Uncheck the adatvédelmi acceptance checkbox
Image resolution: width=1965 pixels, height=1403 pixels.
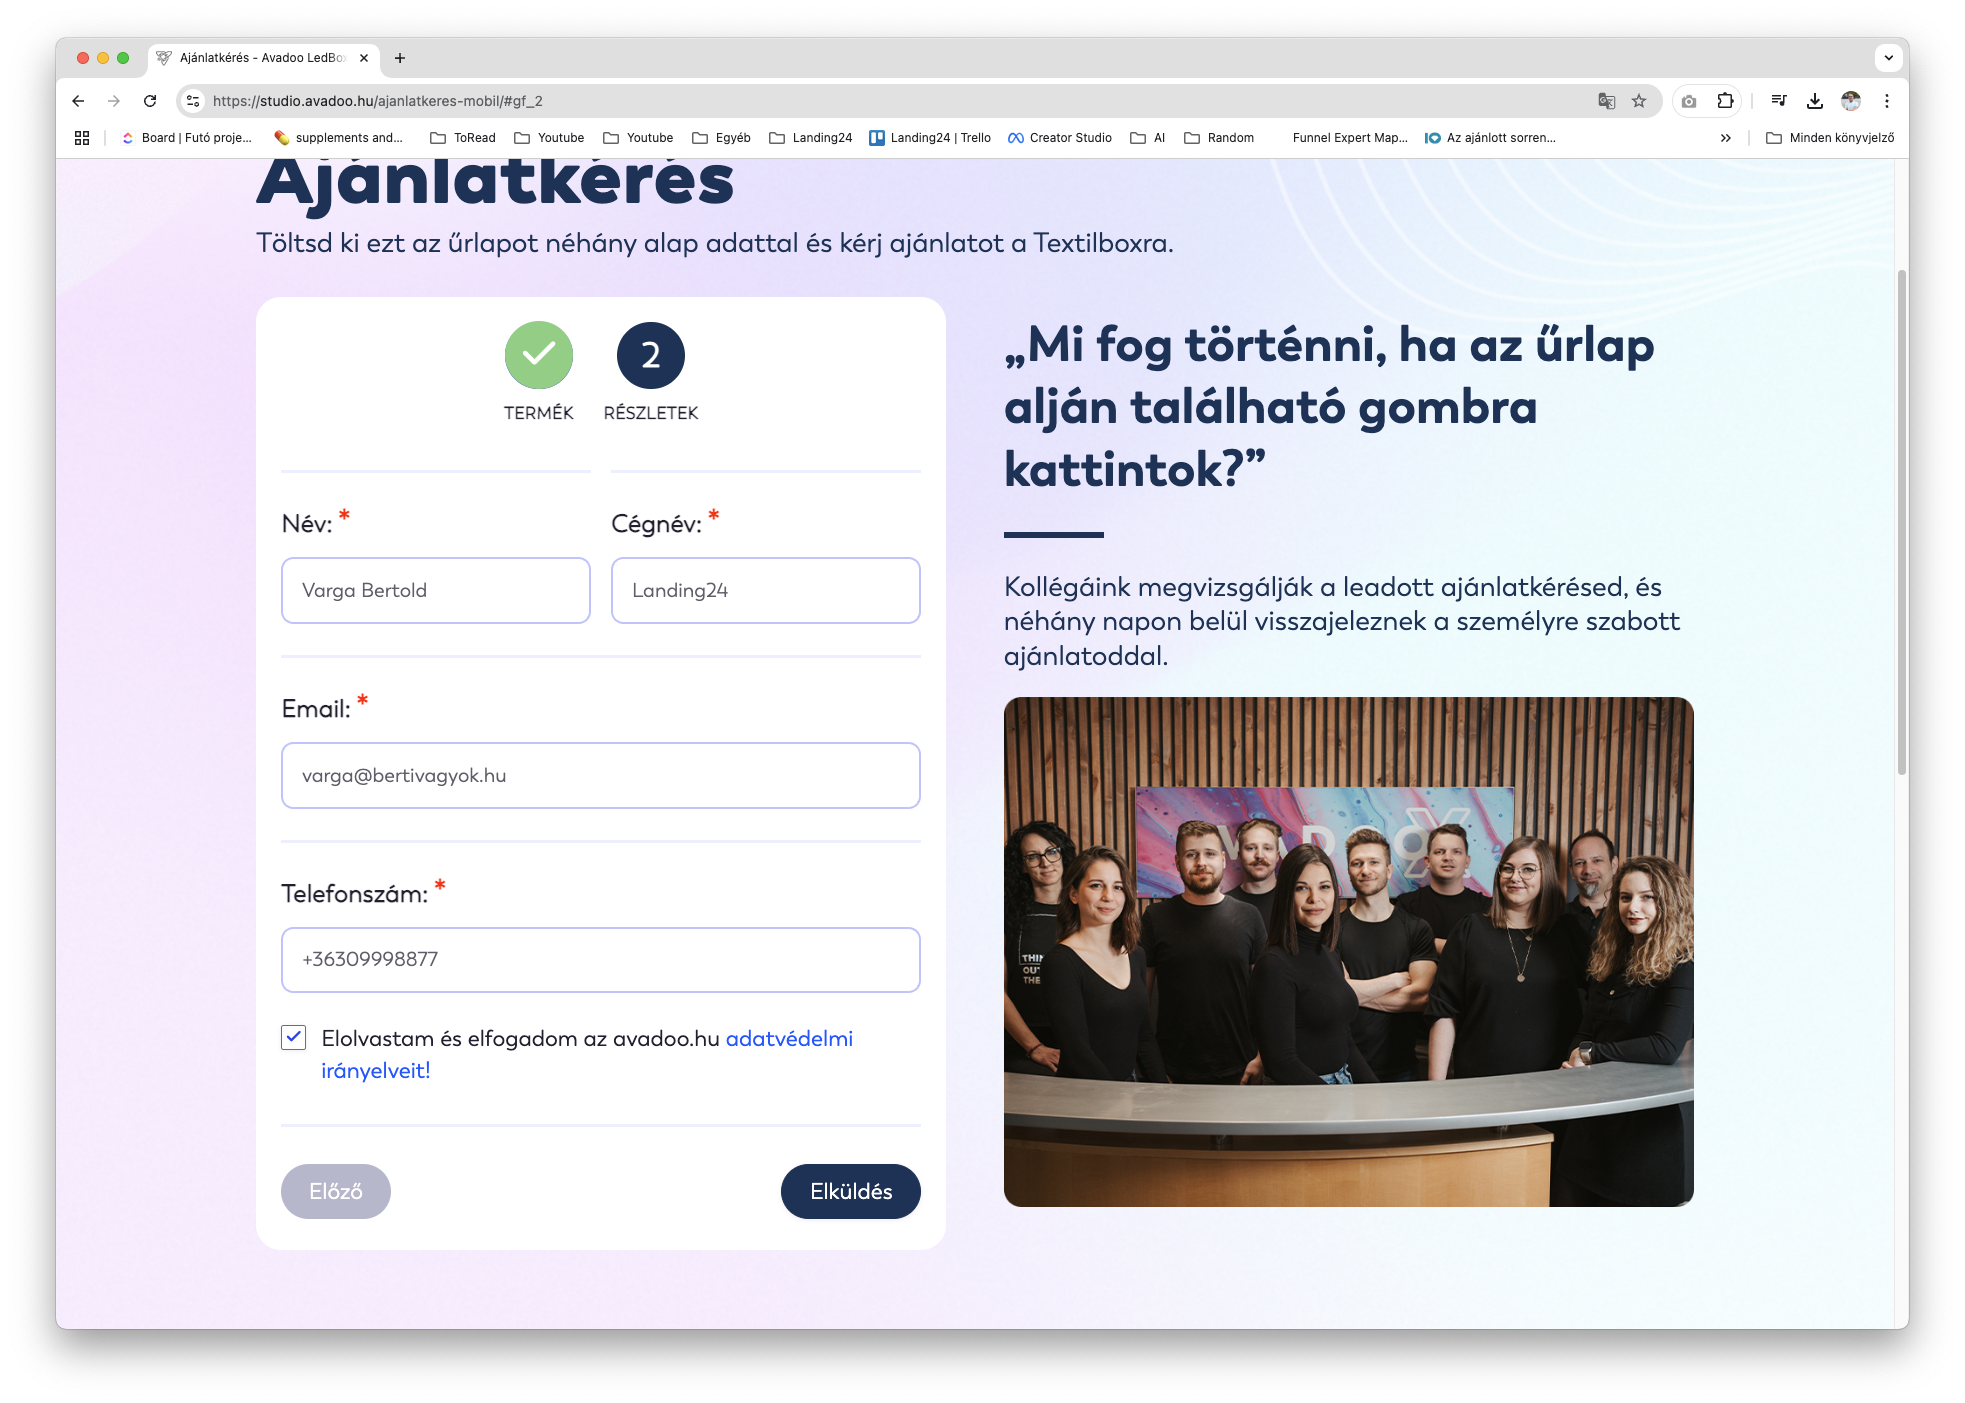coord(293,1038)
